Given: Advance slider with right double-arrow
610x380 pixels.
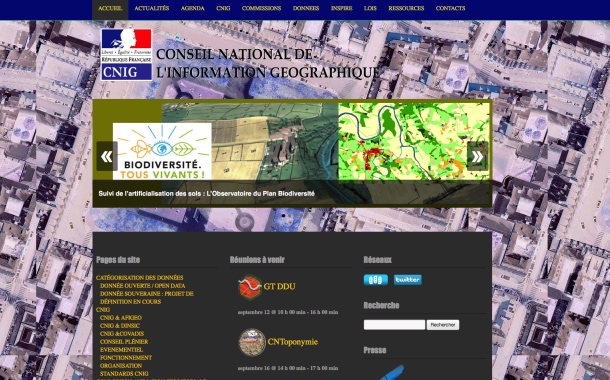Looking at the screenshot, I should click(x=477, y=156).
